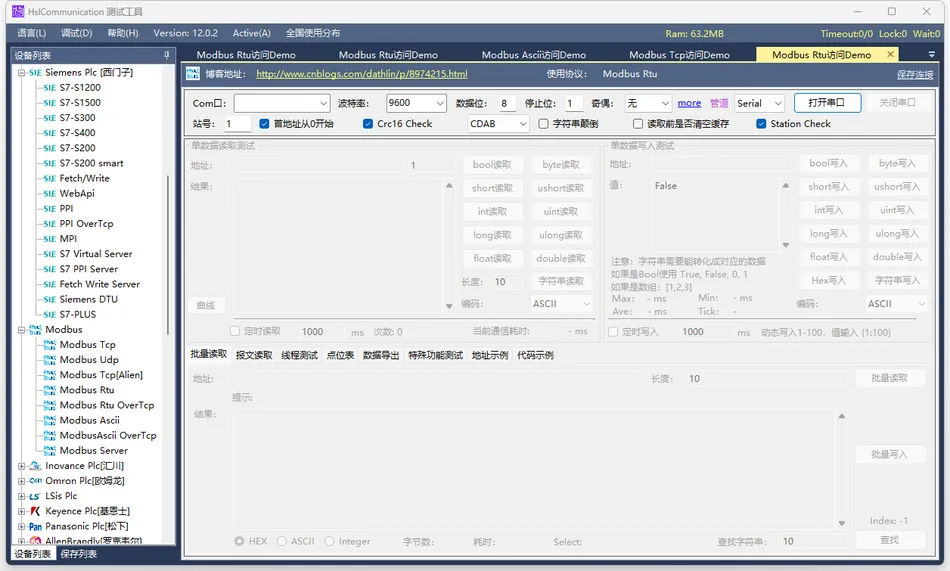Screen dimensions: 950x571
Task: Click the Omron Plc brand icon
Action: click(36, 481)
